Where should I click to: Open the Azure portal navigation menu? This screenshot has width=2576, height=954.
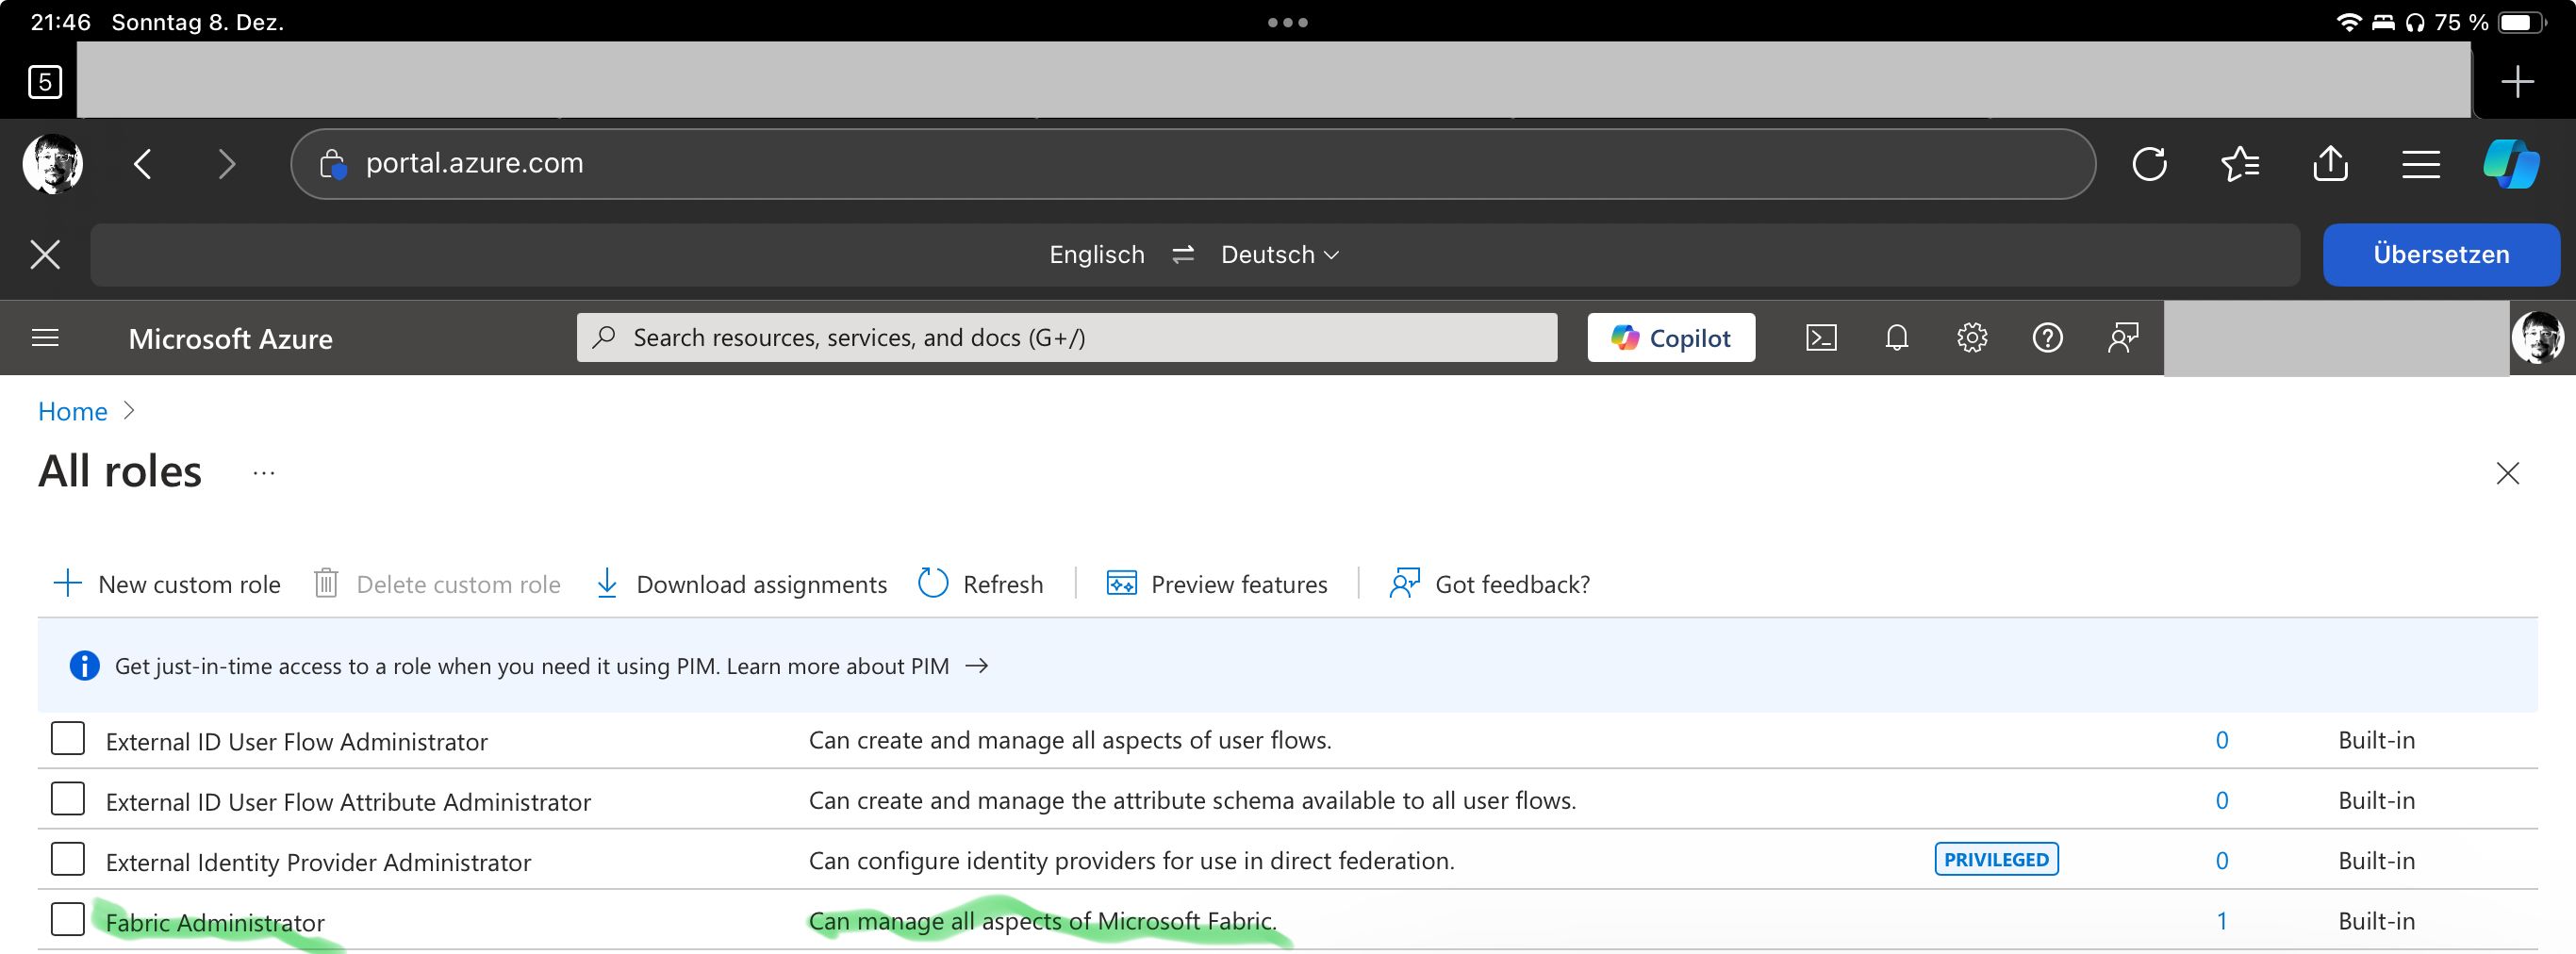pyautogui.click(x=45, y=338)
